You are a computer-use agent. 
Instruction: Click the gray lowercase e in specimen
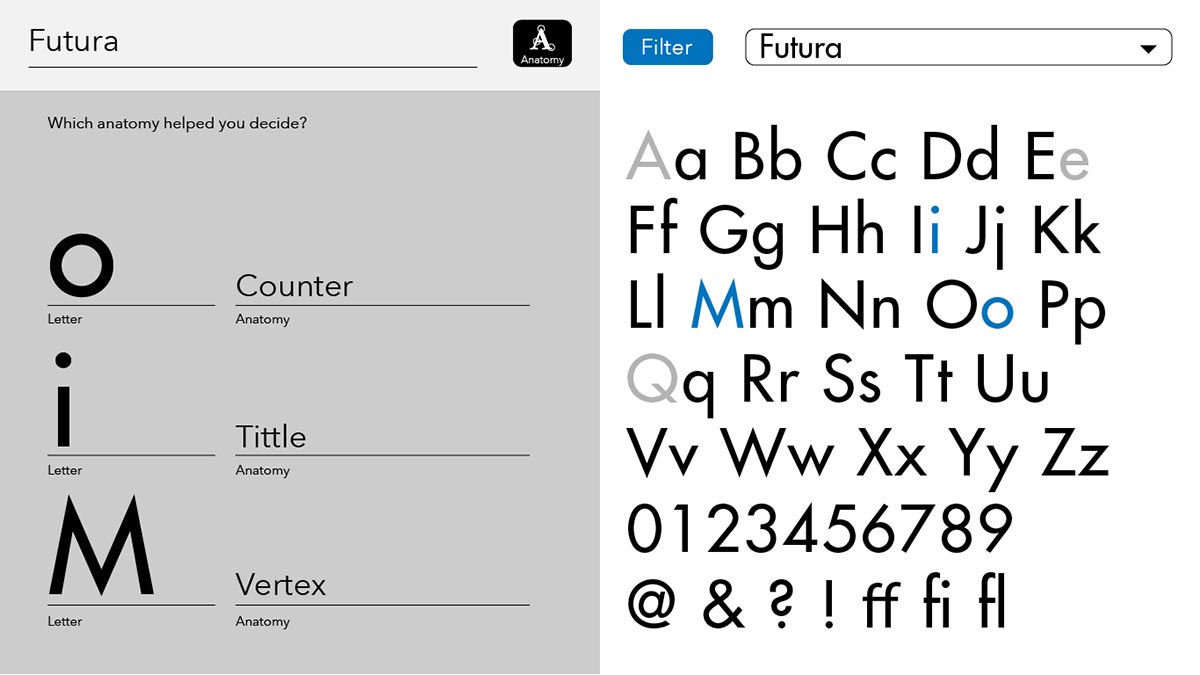click(x=1073, y=163)
